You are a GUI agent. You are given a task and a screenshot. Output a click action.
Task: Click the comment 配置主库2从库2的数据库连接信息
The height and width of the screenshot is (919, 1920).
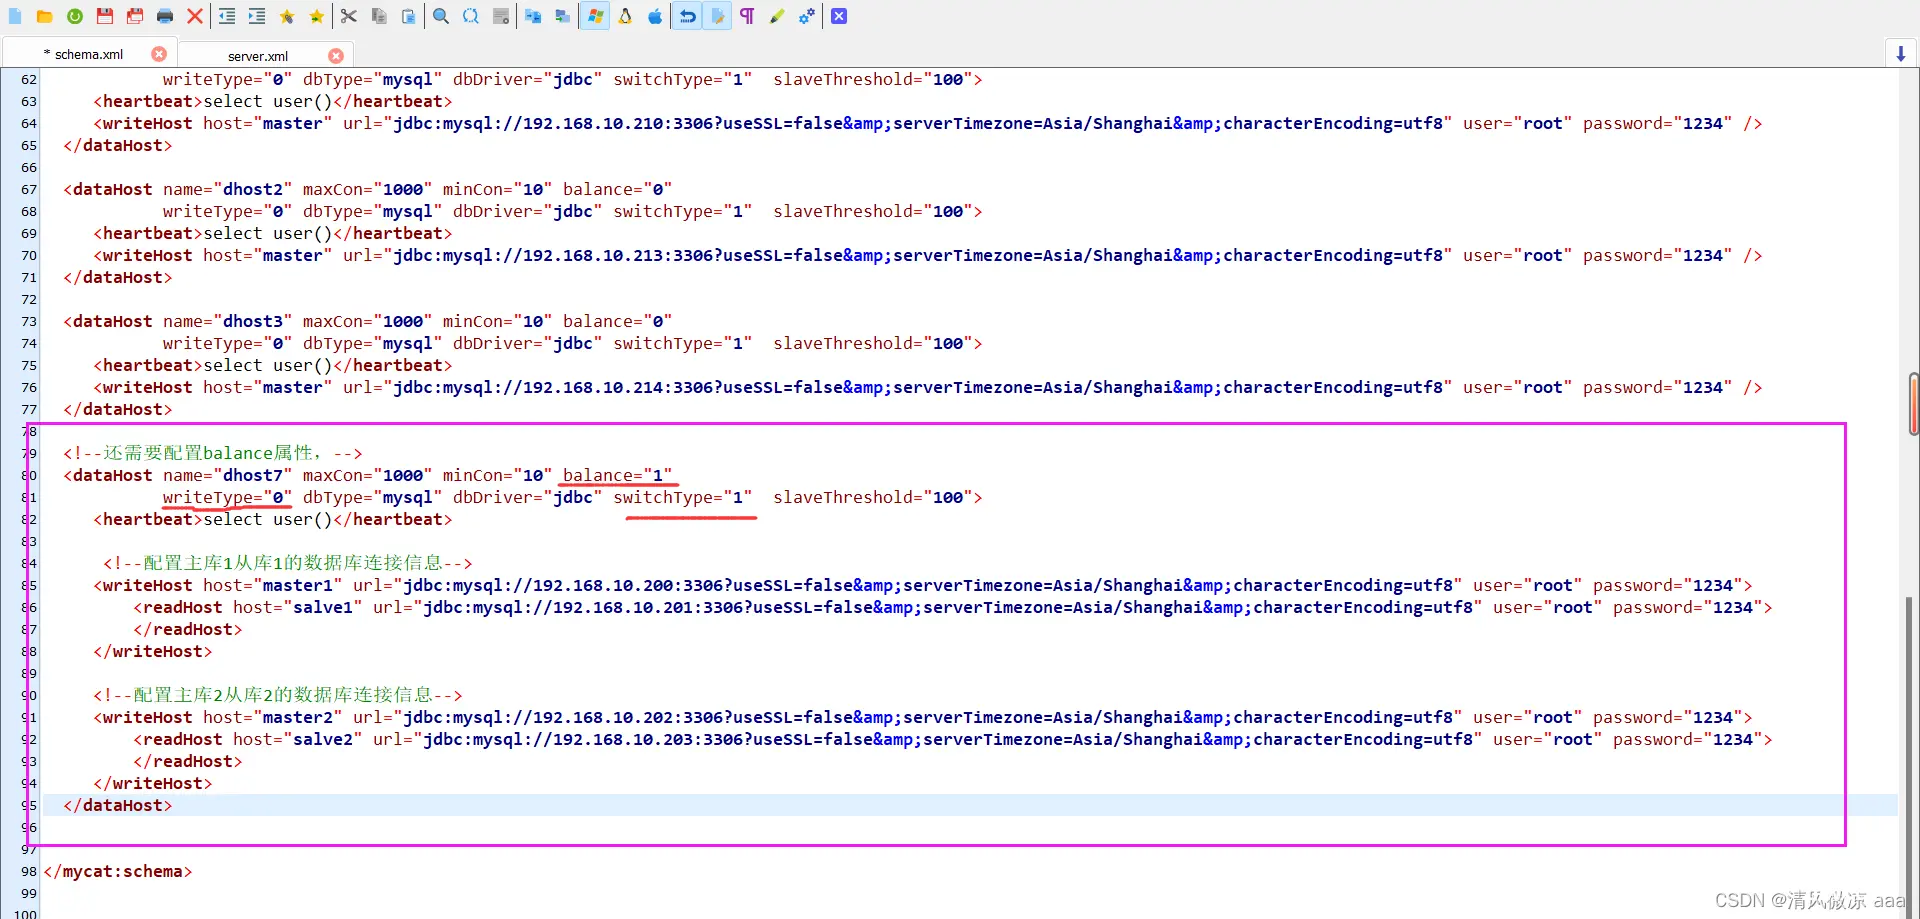point(278,695)
